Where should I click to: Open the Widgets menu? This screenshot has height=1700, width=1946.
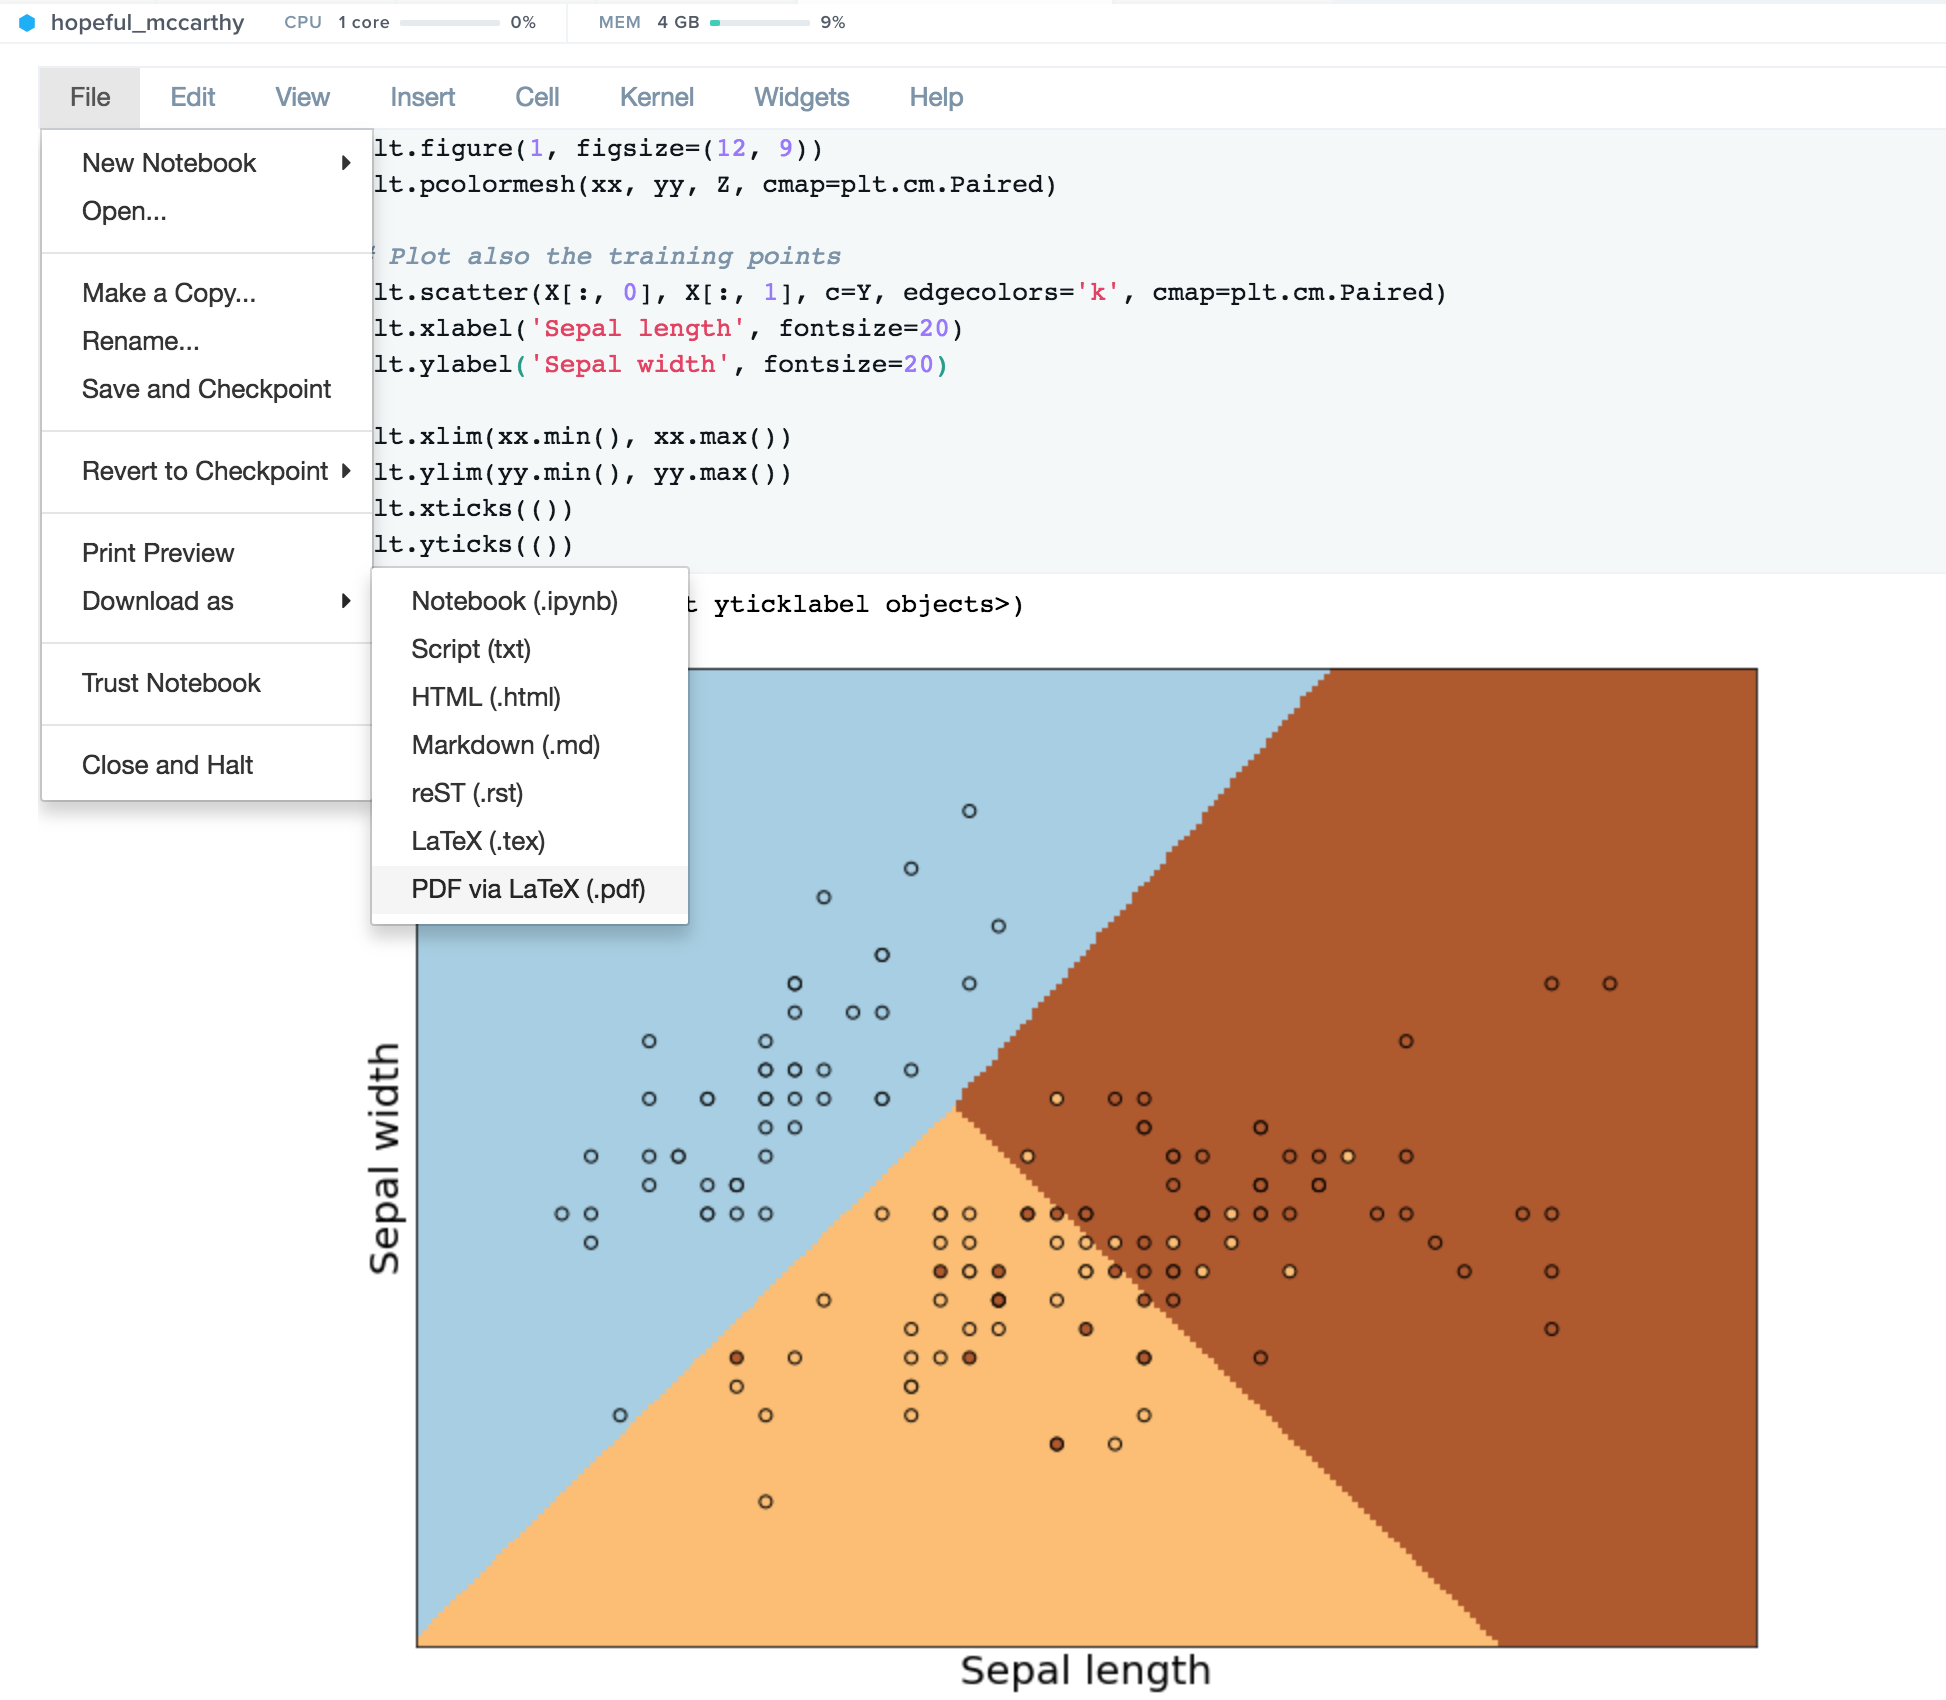[801, 97]
